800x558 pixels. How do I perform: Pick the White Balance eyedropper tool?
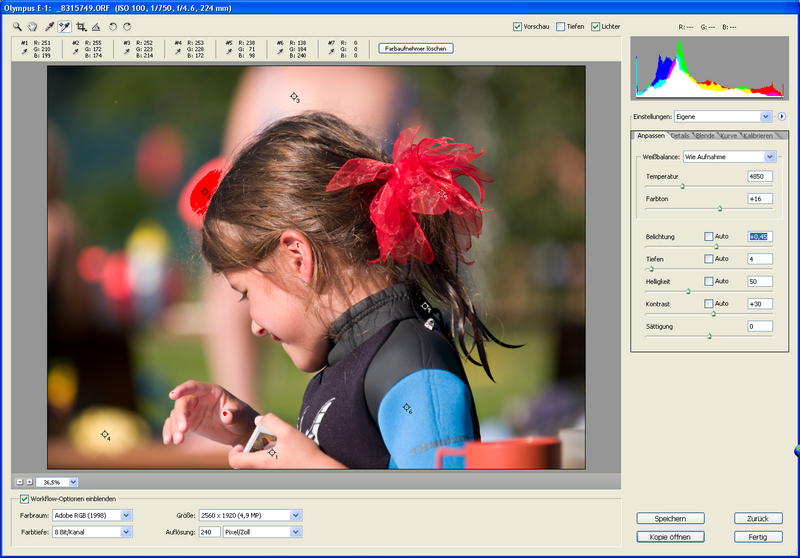49,26
